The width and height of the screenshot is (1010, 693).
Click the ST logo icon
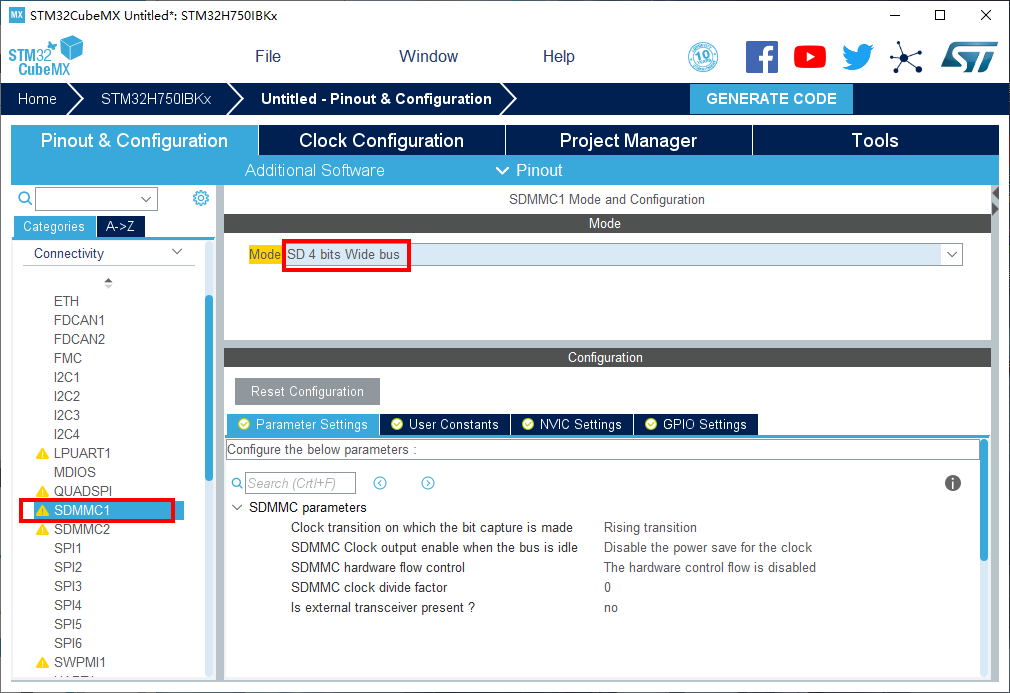968,57
